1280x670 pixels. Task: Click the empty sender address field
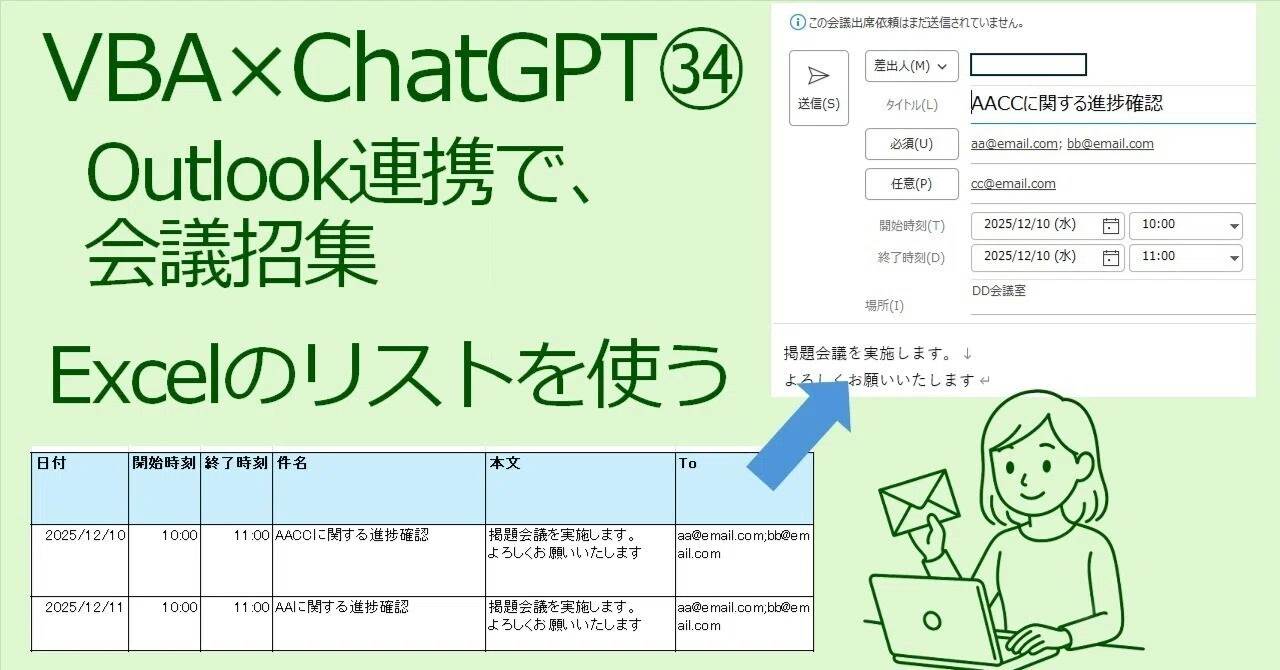coord(1028,65)
